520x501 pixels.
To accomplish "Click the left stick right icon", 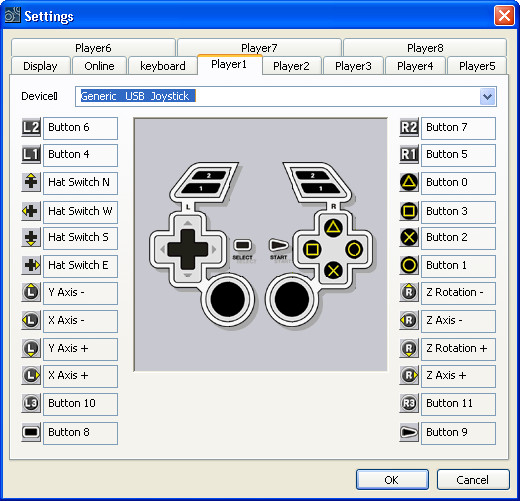I will [x=31, y=375].
